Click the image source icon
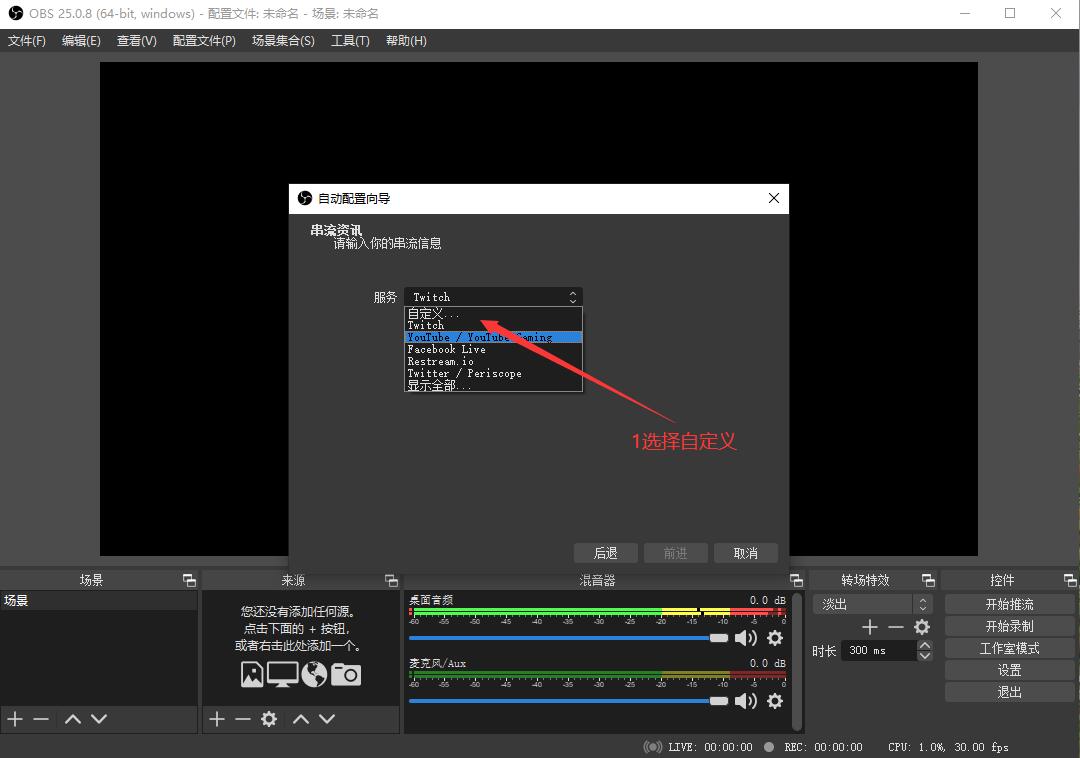The width and height of the screenshot is (1080, 758). 252,675
